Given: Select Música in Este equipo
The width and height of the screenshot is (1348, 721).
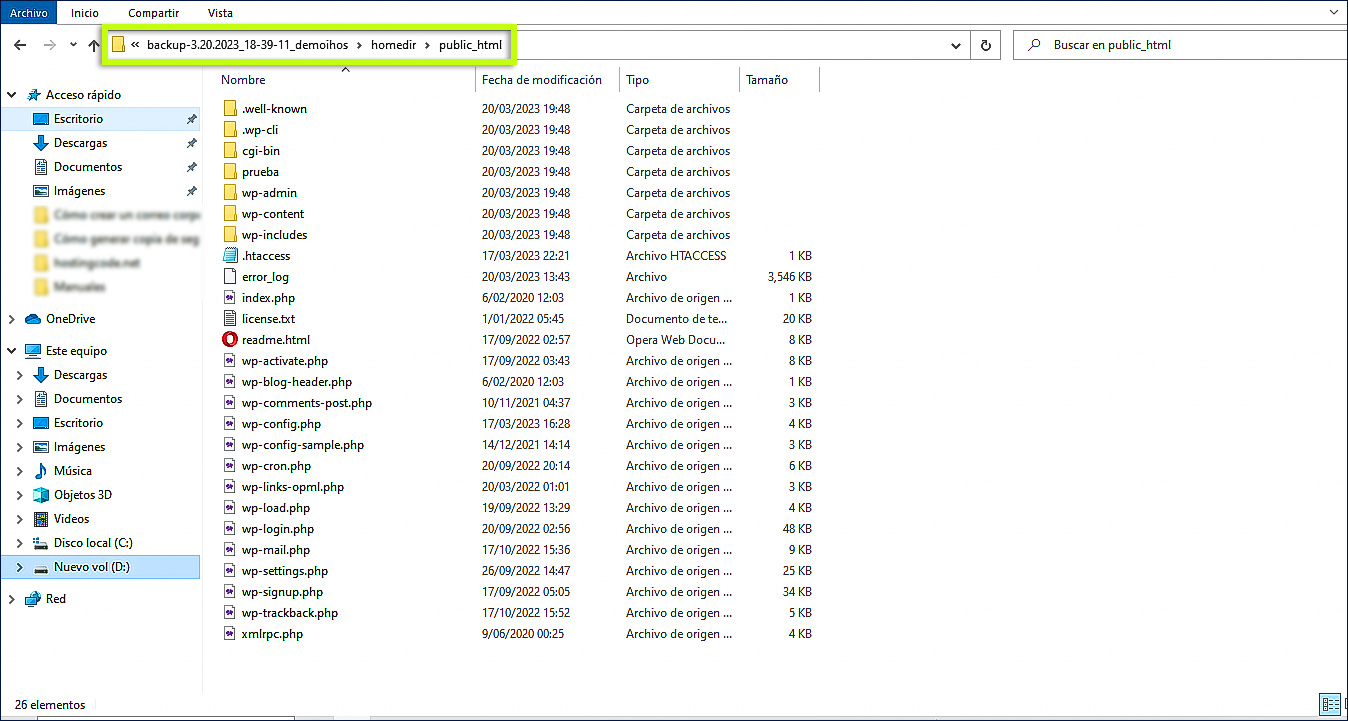Looking at the screenshot, I should pyautogui.click(x=73, y=471).
